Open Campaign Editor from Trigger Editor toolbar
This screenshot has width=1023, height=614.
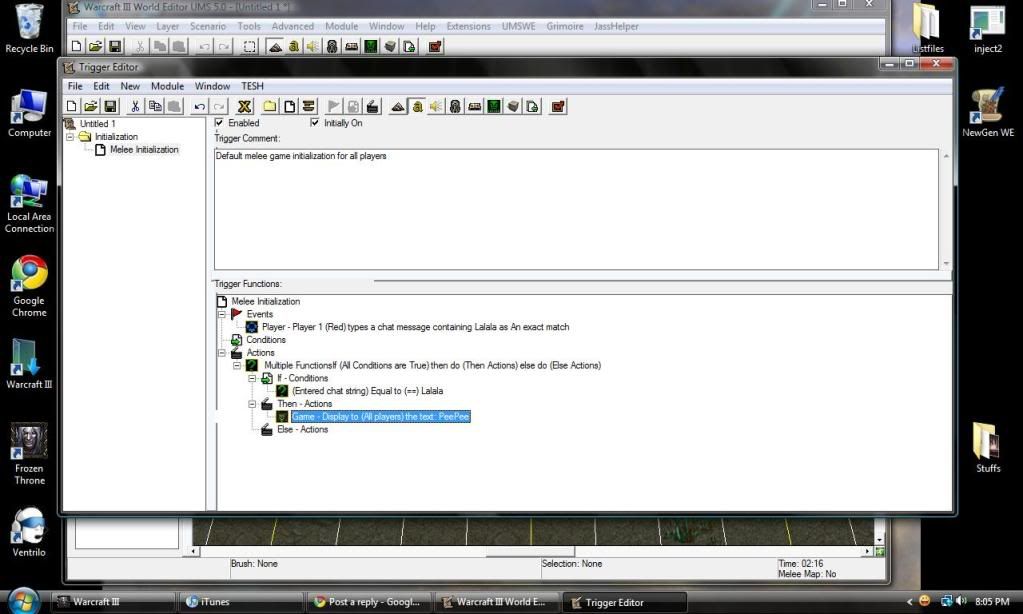point(474,106)
